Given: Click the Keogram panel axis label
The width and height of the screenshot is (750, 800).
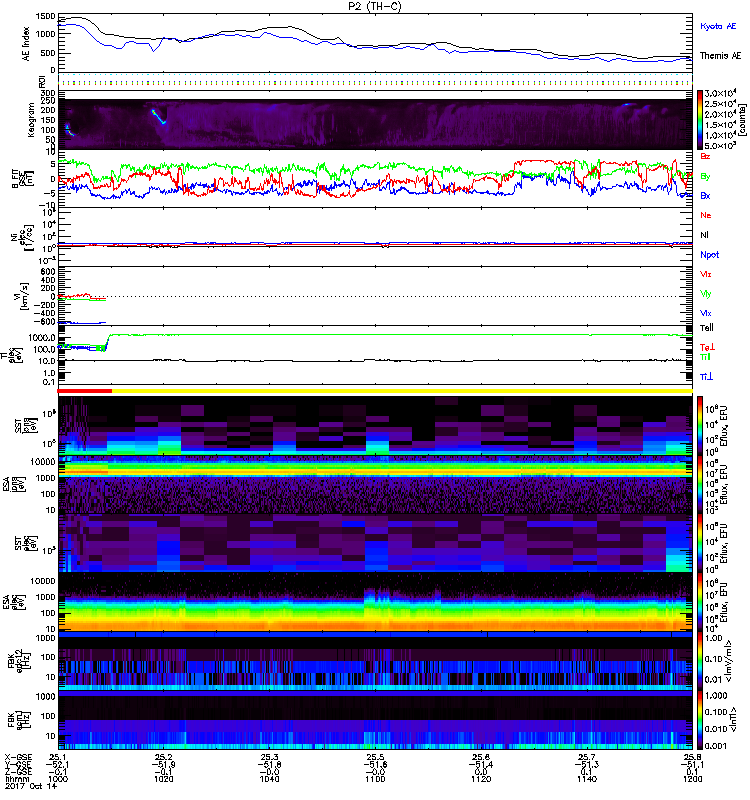Looking at the screenshot, I should pos(14,120).
